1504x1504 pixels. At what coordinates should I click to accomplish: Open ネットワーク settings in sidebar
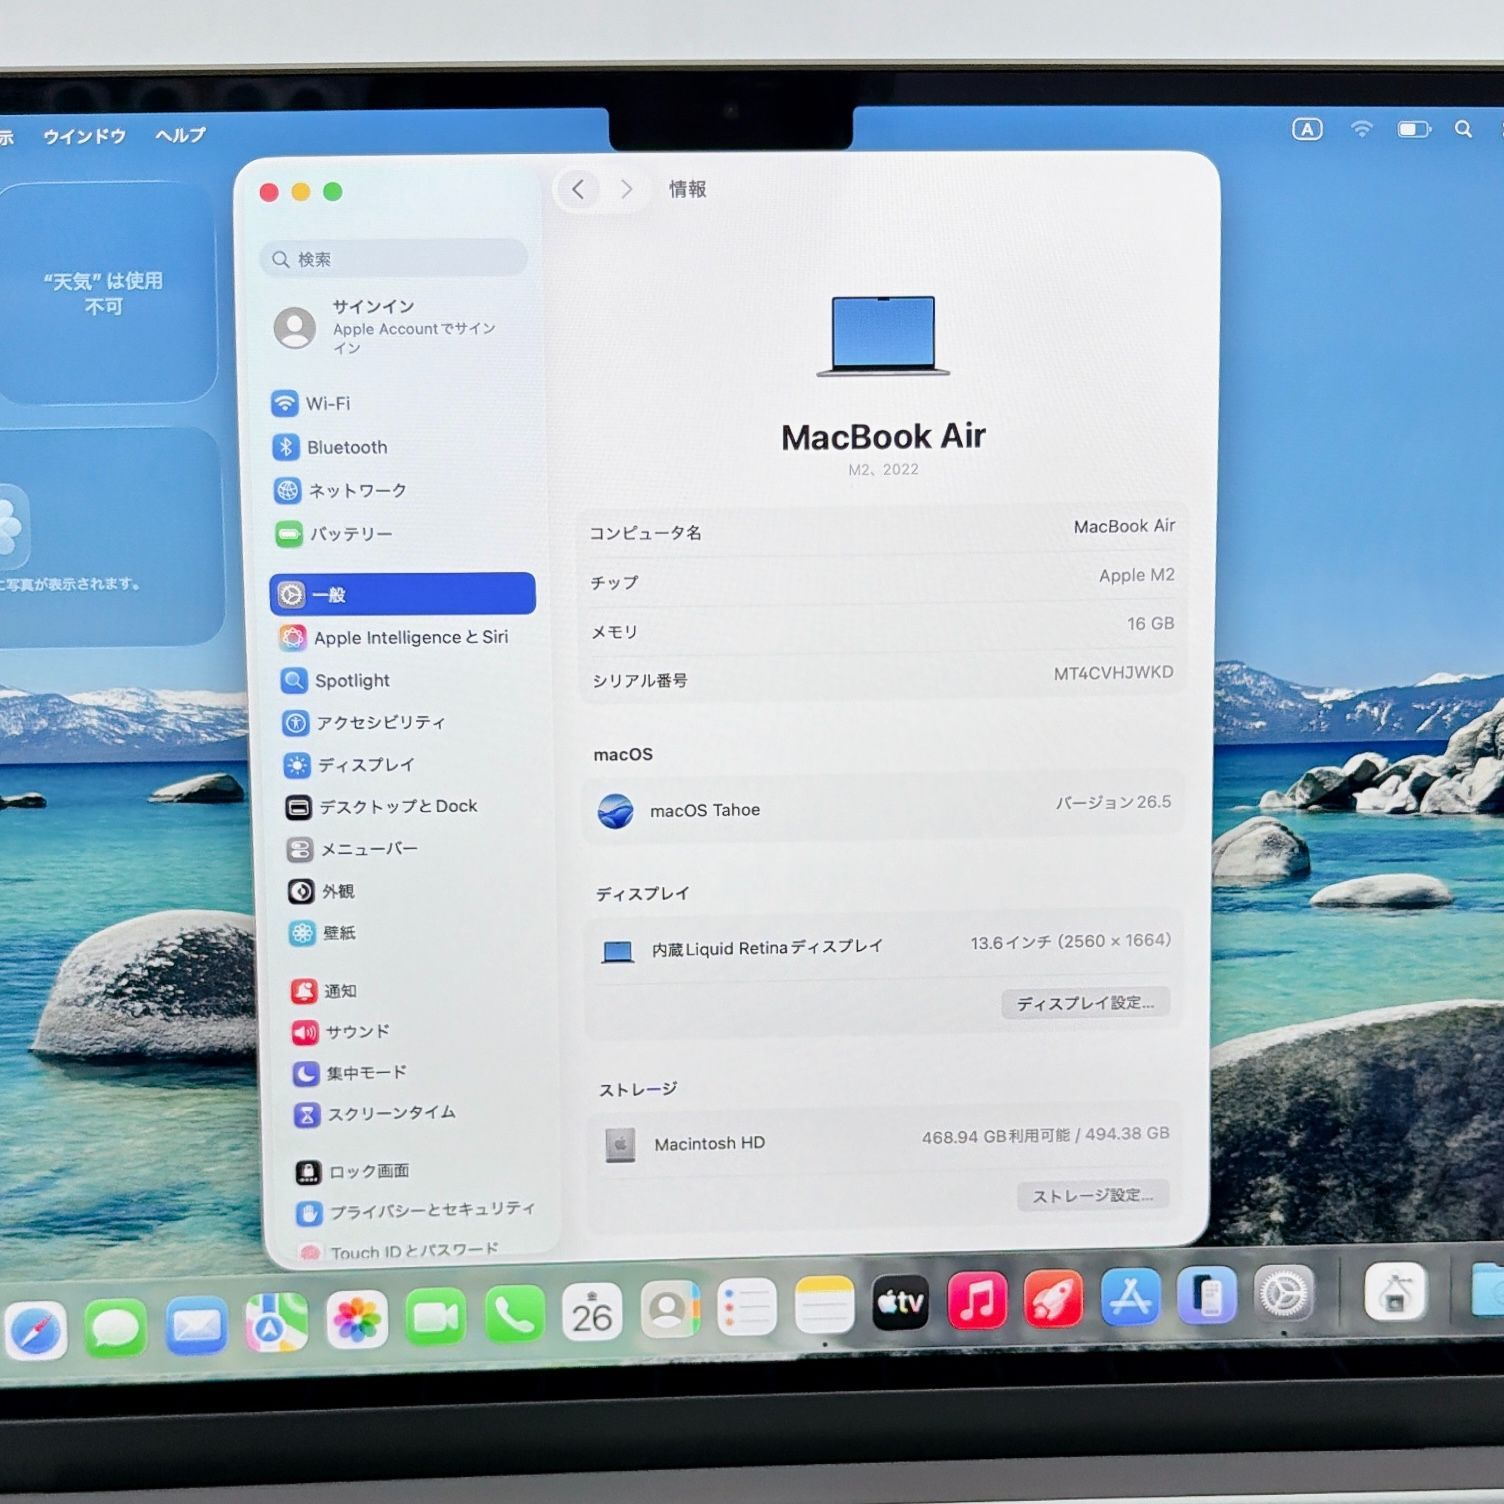[340, 490]
